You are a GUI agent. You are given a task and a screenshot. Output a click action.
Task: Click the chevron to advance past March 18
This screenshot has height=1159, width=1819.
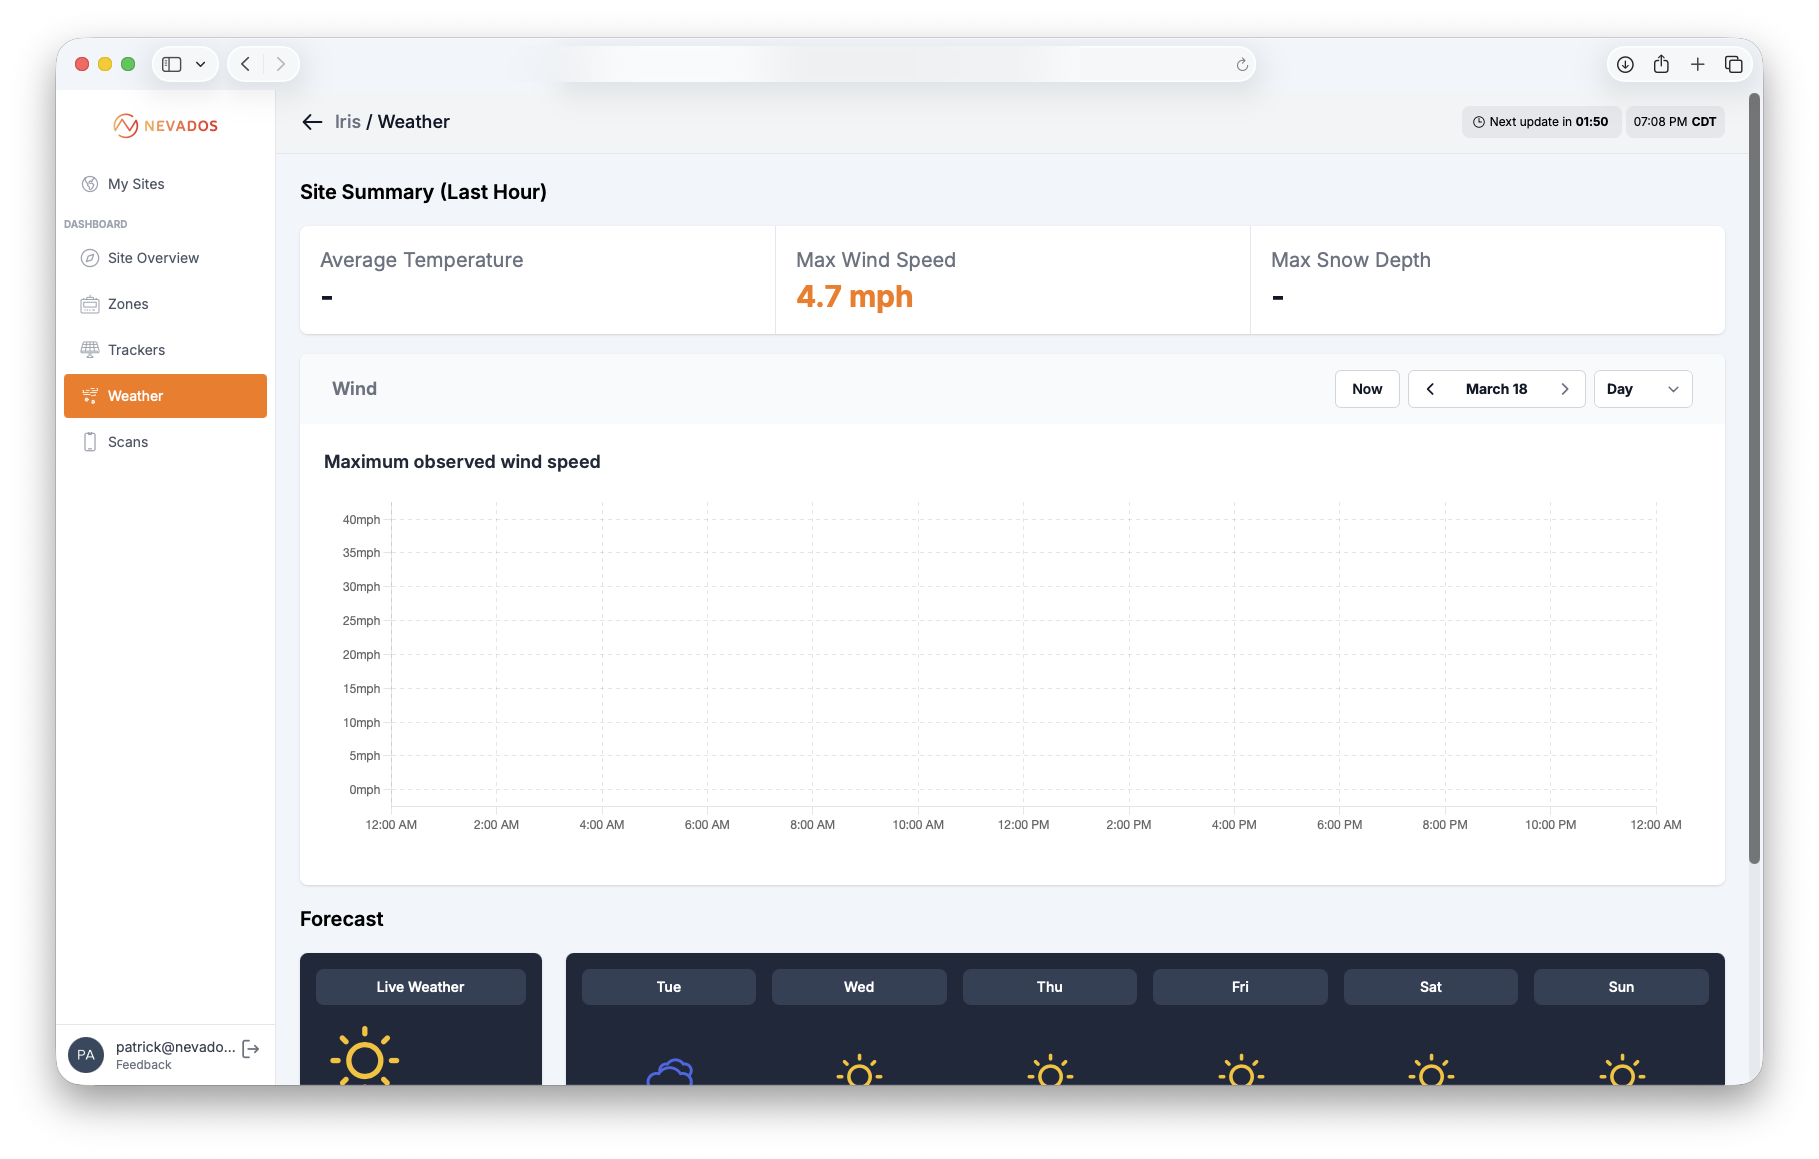(x=1565, y=389)
